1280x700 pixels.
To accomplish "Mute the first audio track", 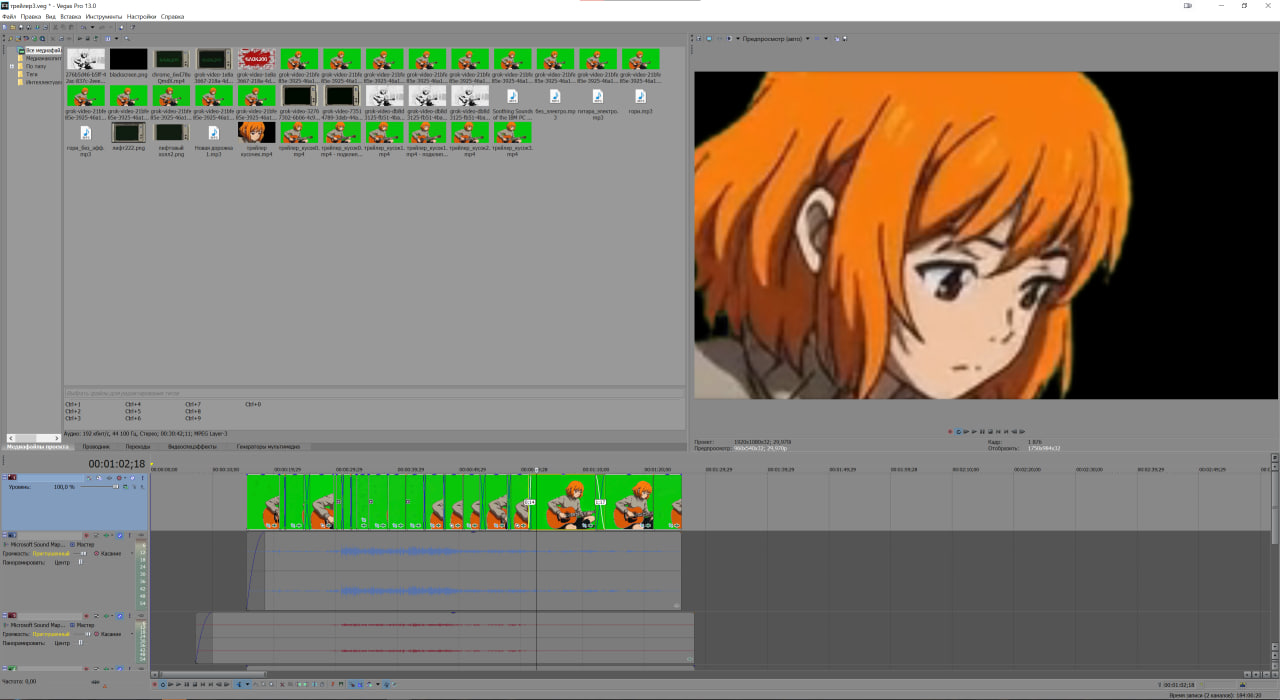I will click(x=120, y=535).
